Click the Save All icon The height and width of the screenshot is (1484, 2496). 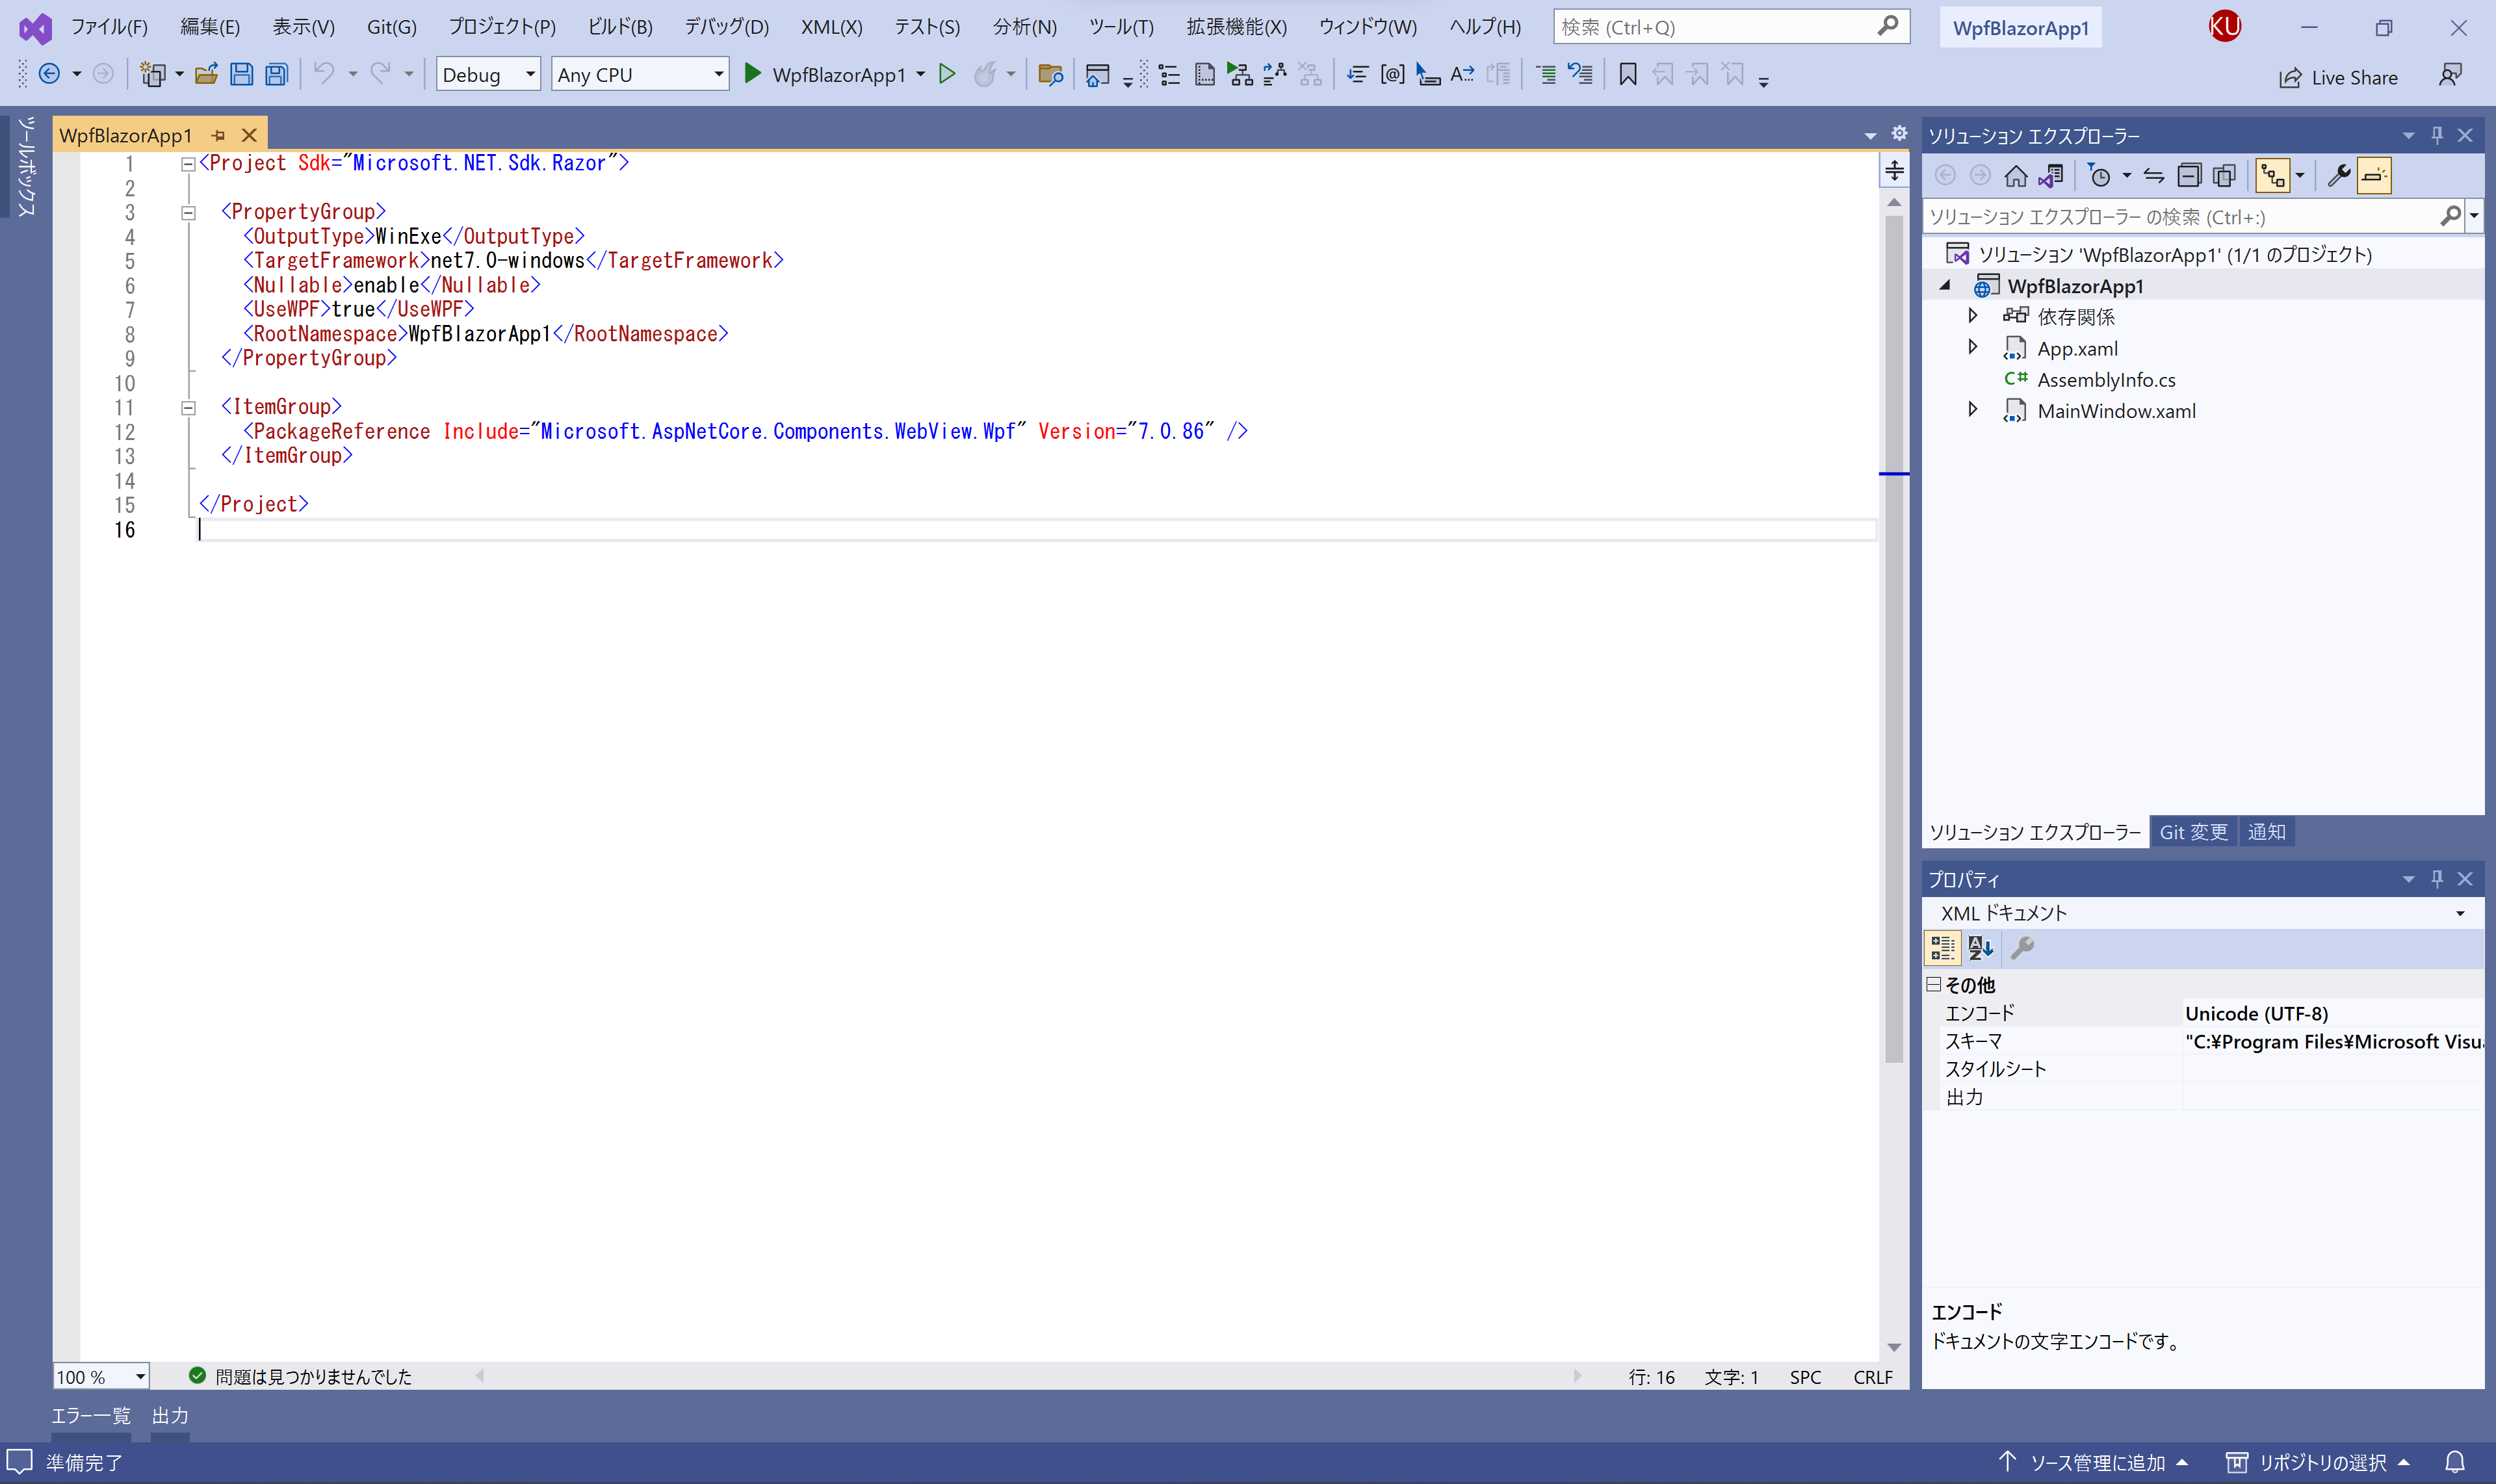(x=276, y=74)
